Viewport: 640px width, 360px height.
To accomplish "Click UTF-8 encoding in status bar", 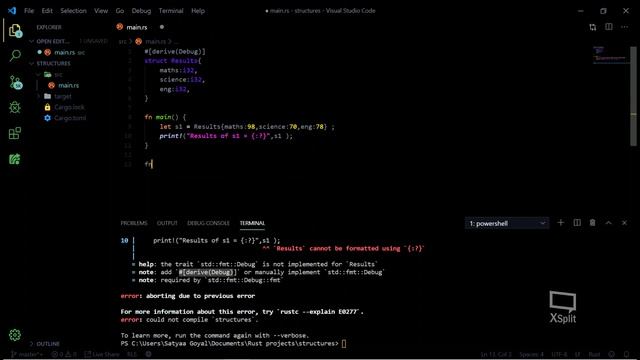I will (559, 354).
